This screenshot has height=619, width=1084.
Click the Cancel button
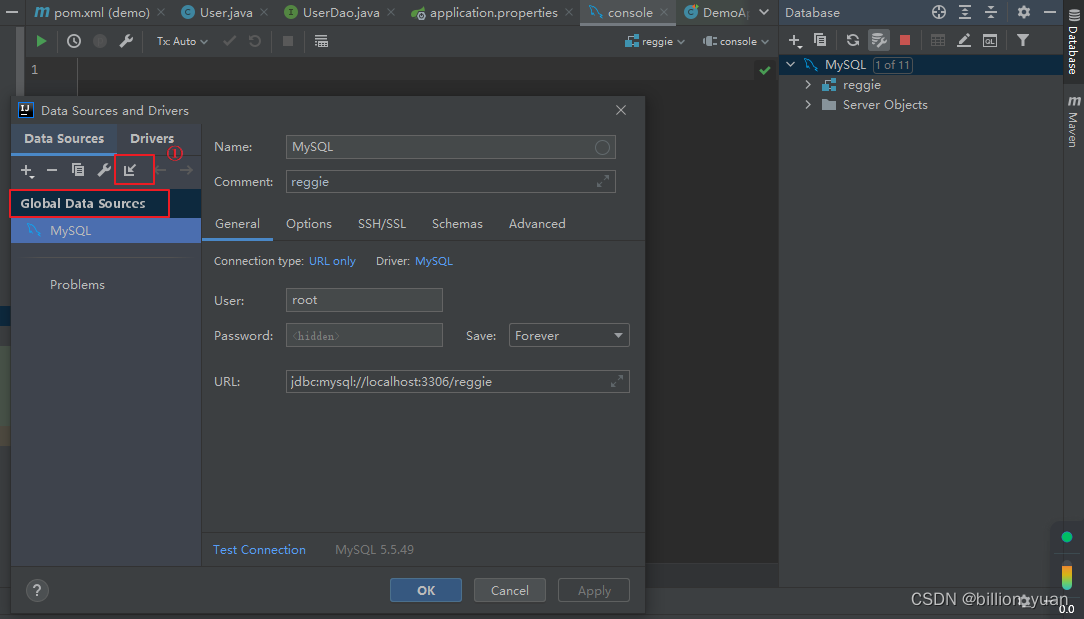point(510,590)
